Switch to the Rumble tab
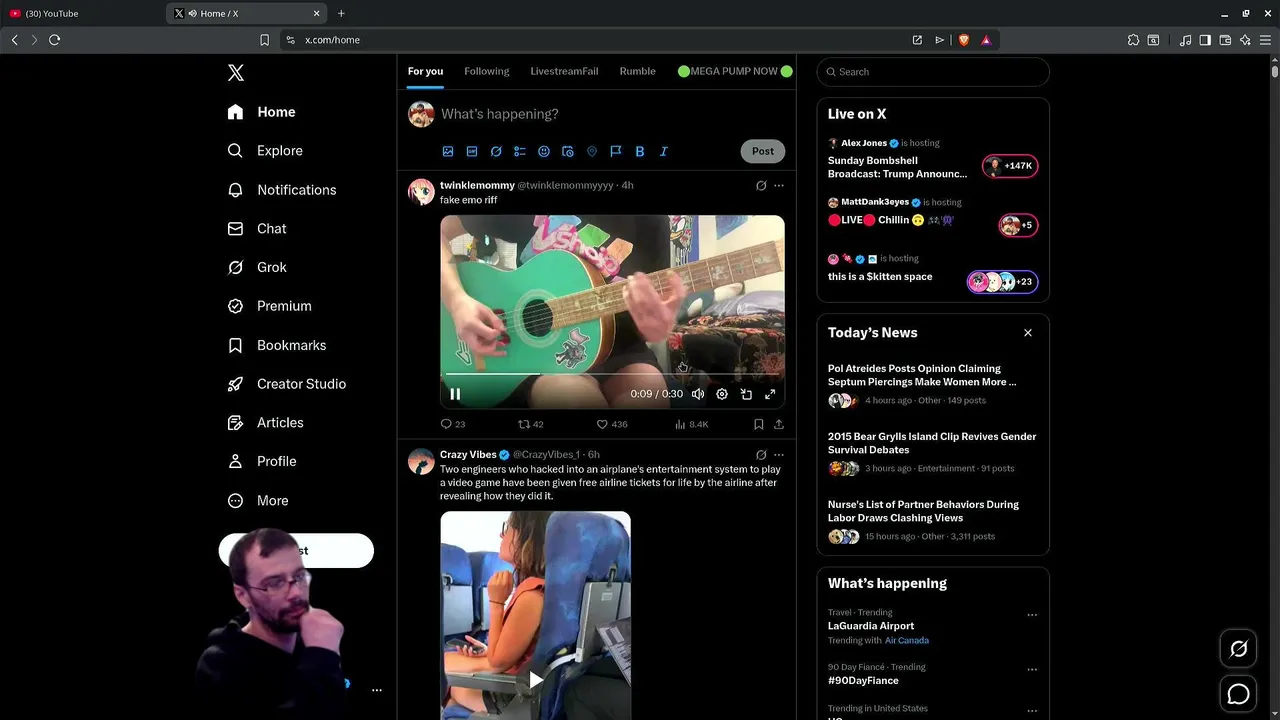This screenshot has height=720, width=1280. tap(637, 71)
